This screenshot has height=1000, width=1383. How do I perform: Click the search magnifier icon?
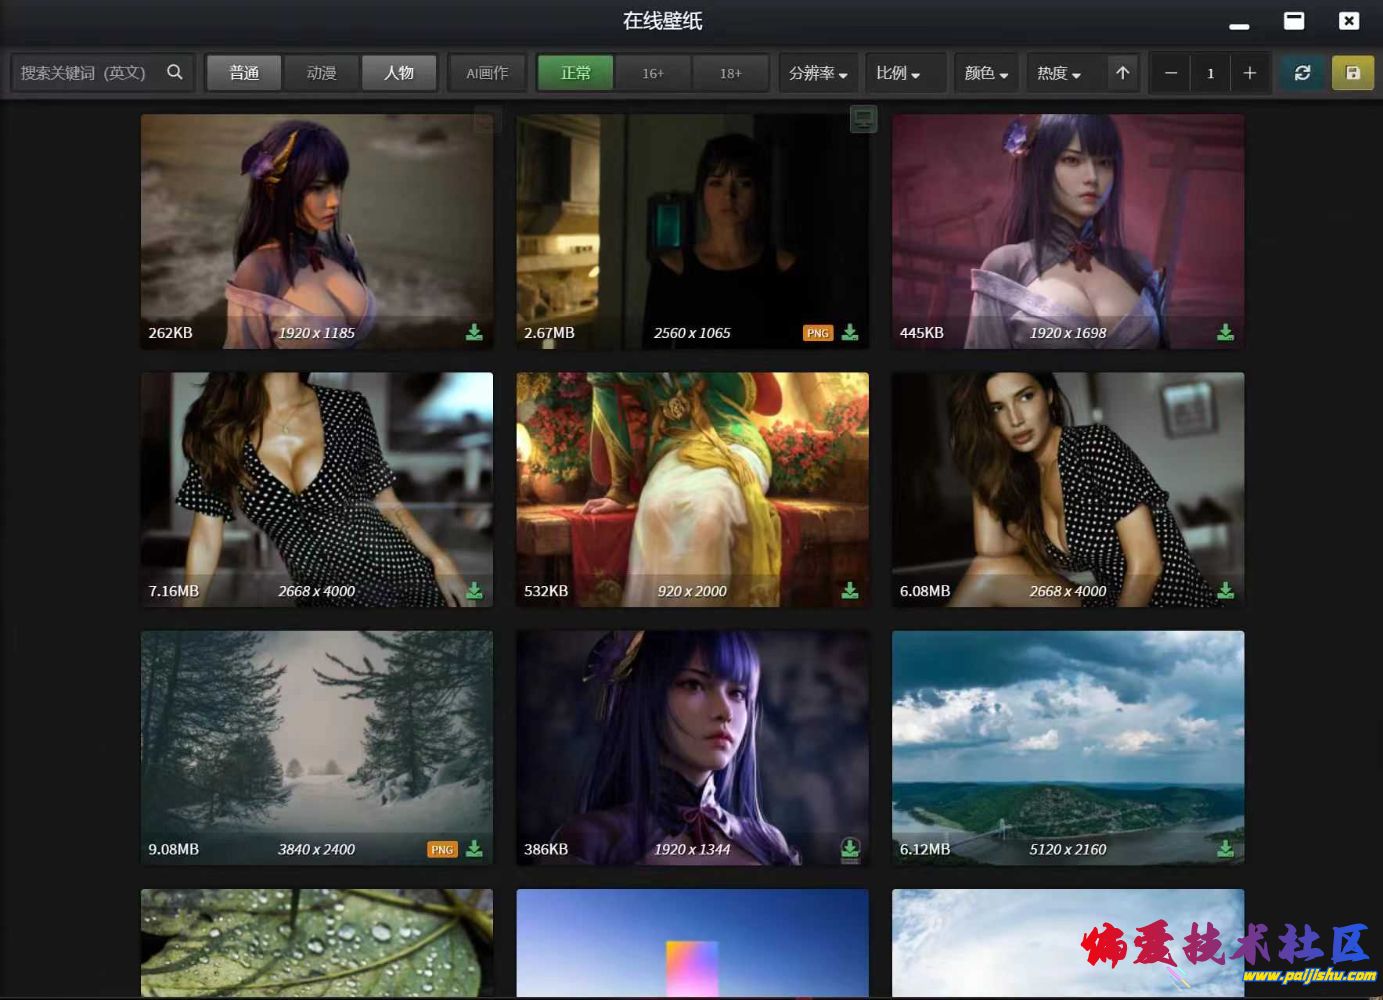pos(175,72)
